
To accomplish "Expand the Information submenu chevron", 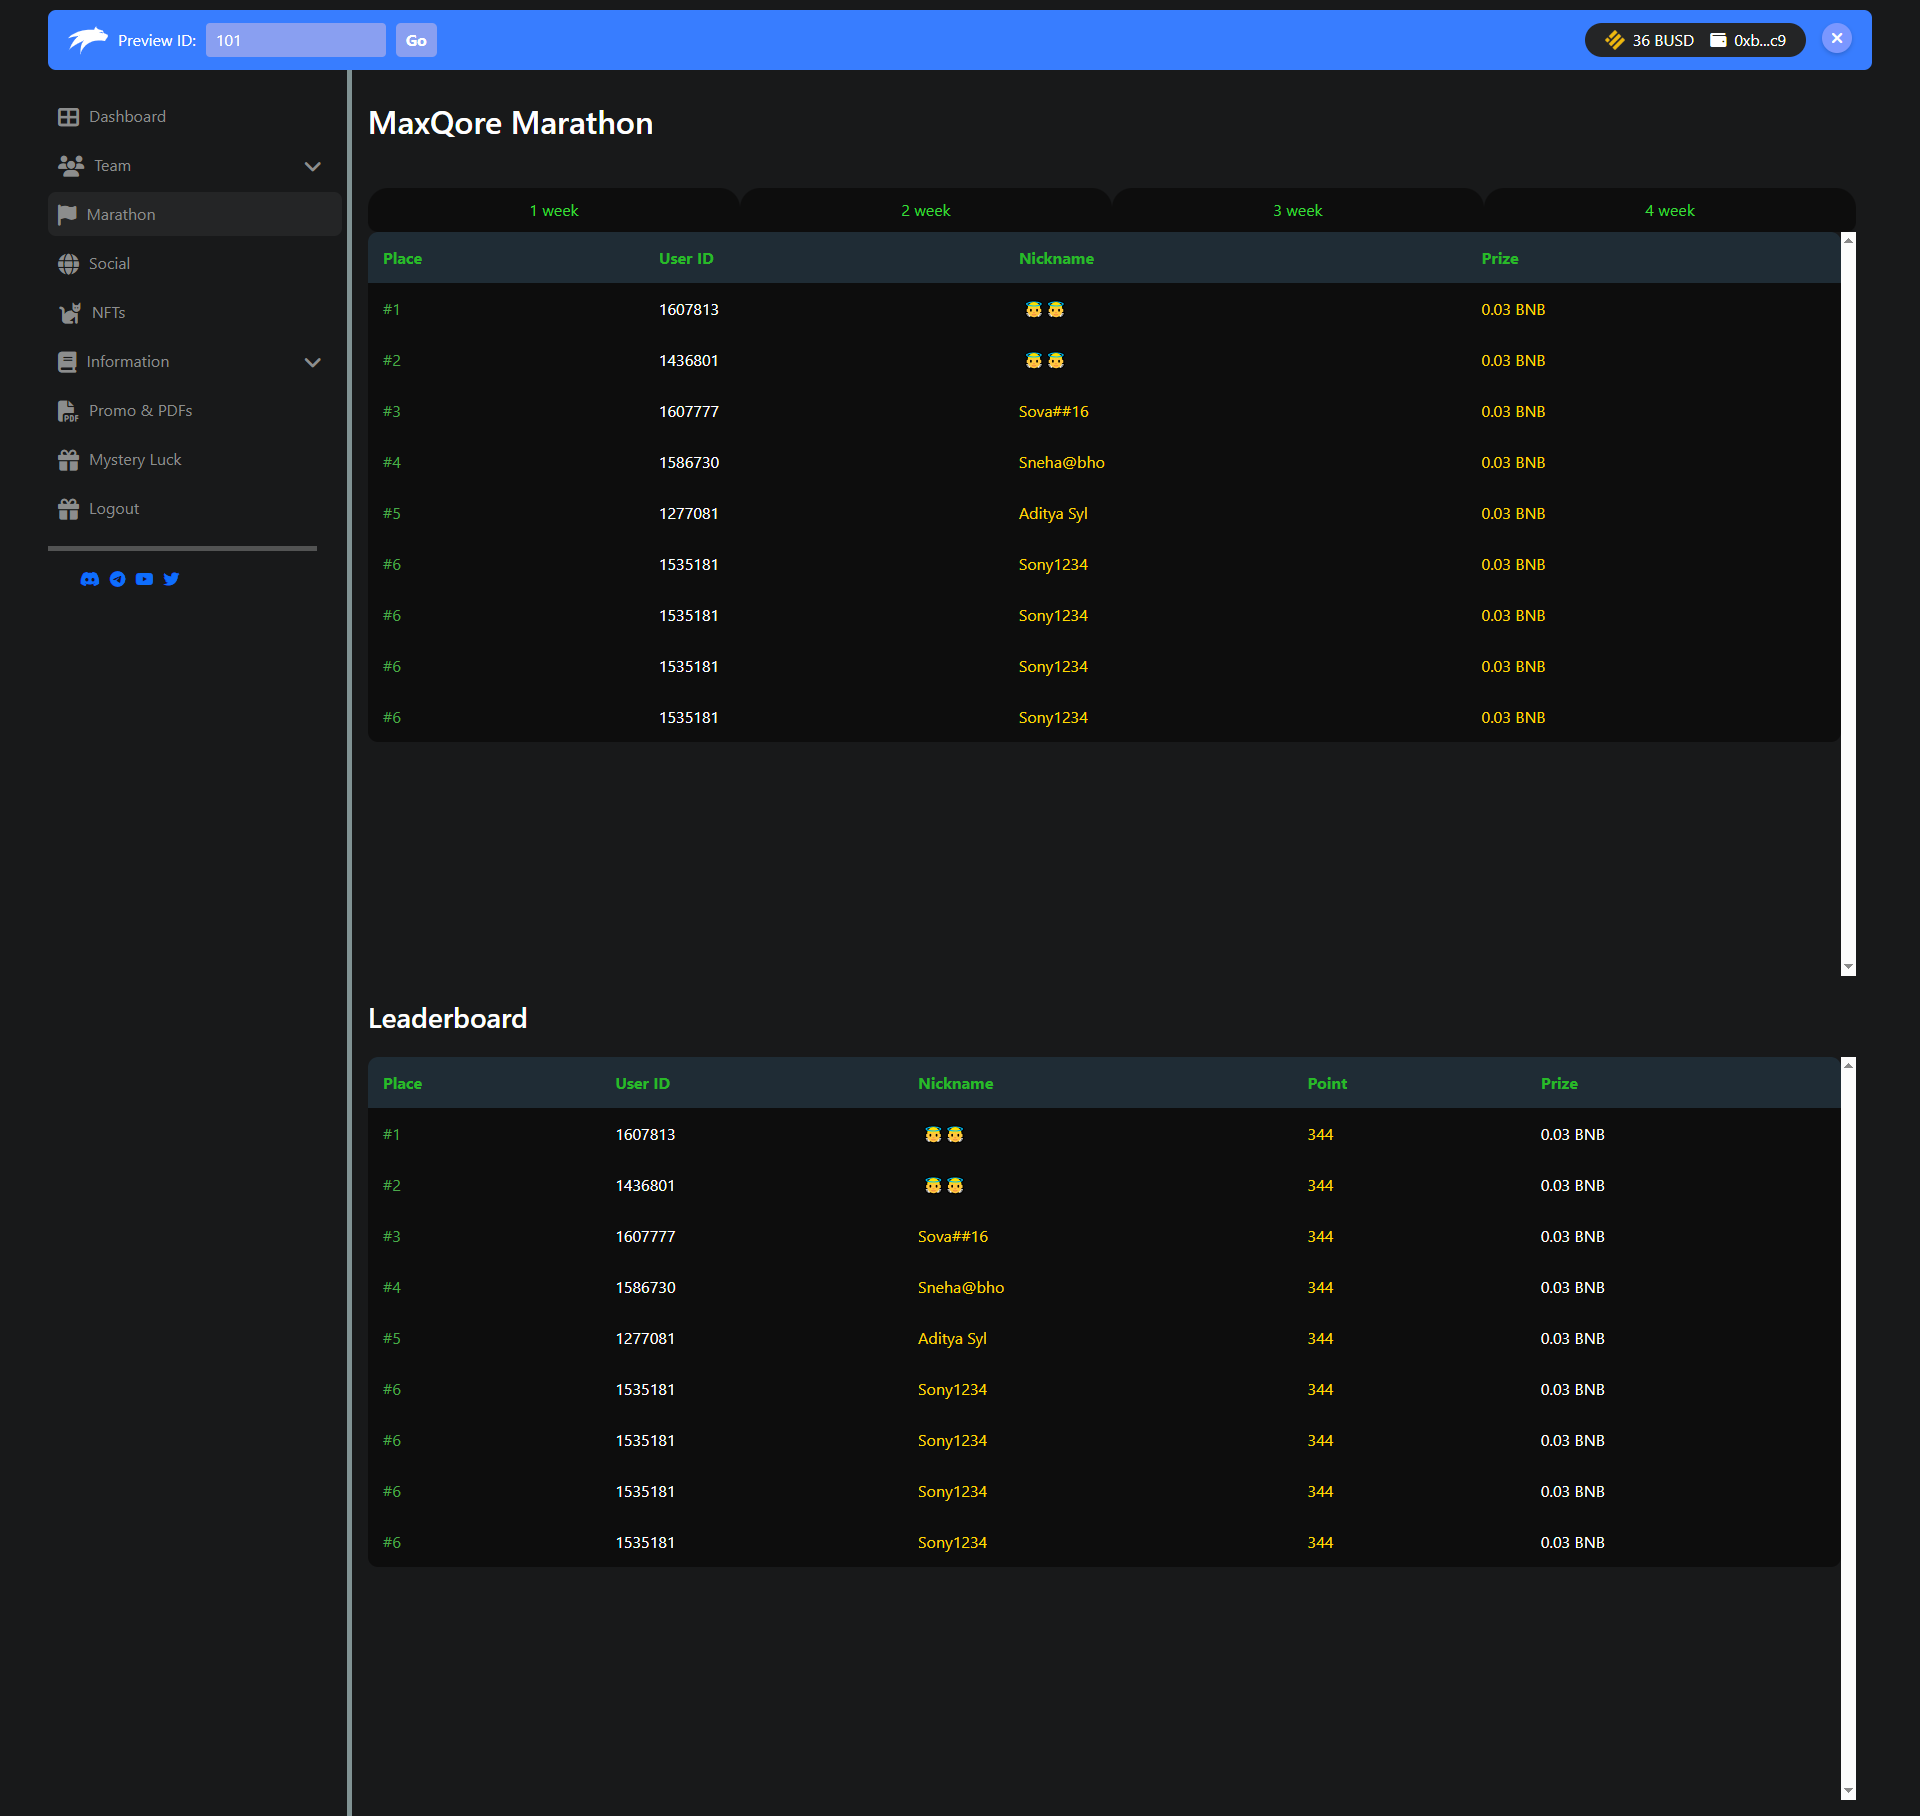I will pyautogui.click(x=313, y=362).
